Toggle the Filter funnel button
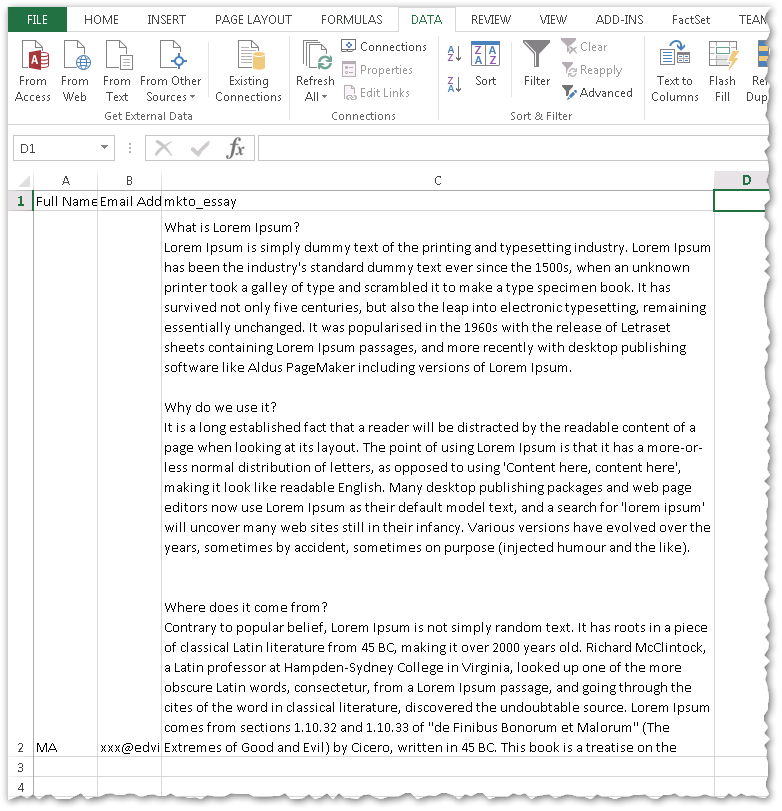The height and width of the screenshot is (811, 782). [x=537, y=63]
